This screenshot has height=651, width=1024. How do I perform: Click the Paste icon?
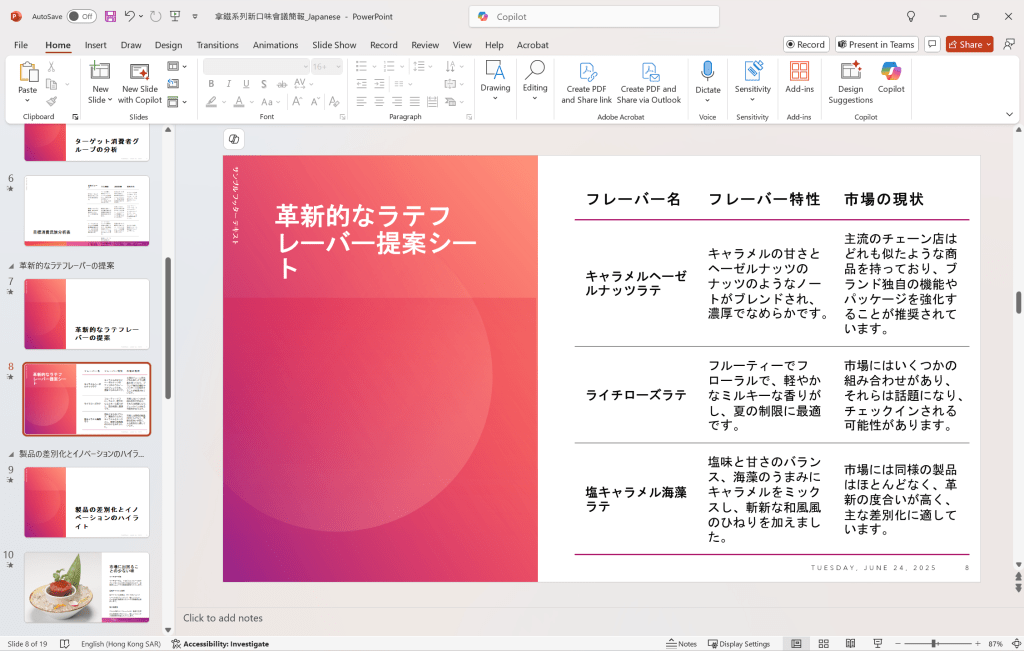click(27, 71)
